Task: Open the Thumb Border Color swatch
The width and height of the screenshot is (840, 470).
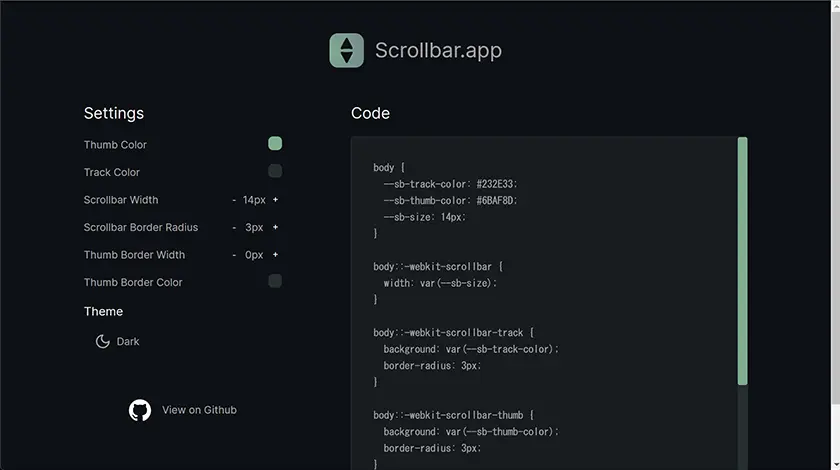Action: [x=275, y=282]
